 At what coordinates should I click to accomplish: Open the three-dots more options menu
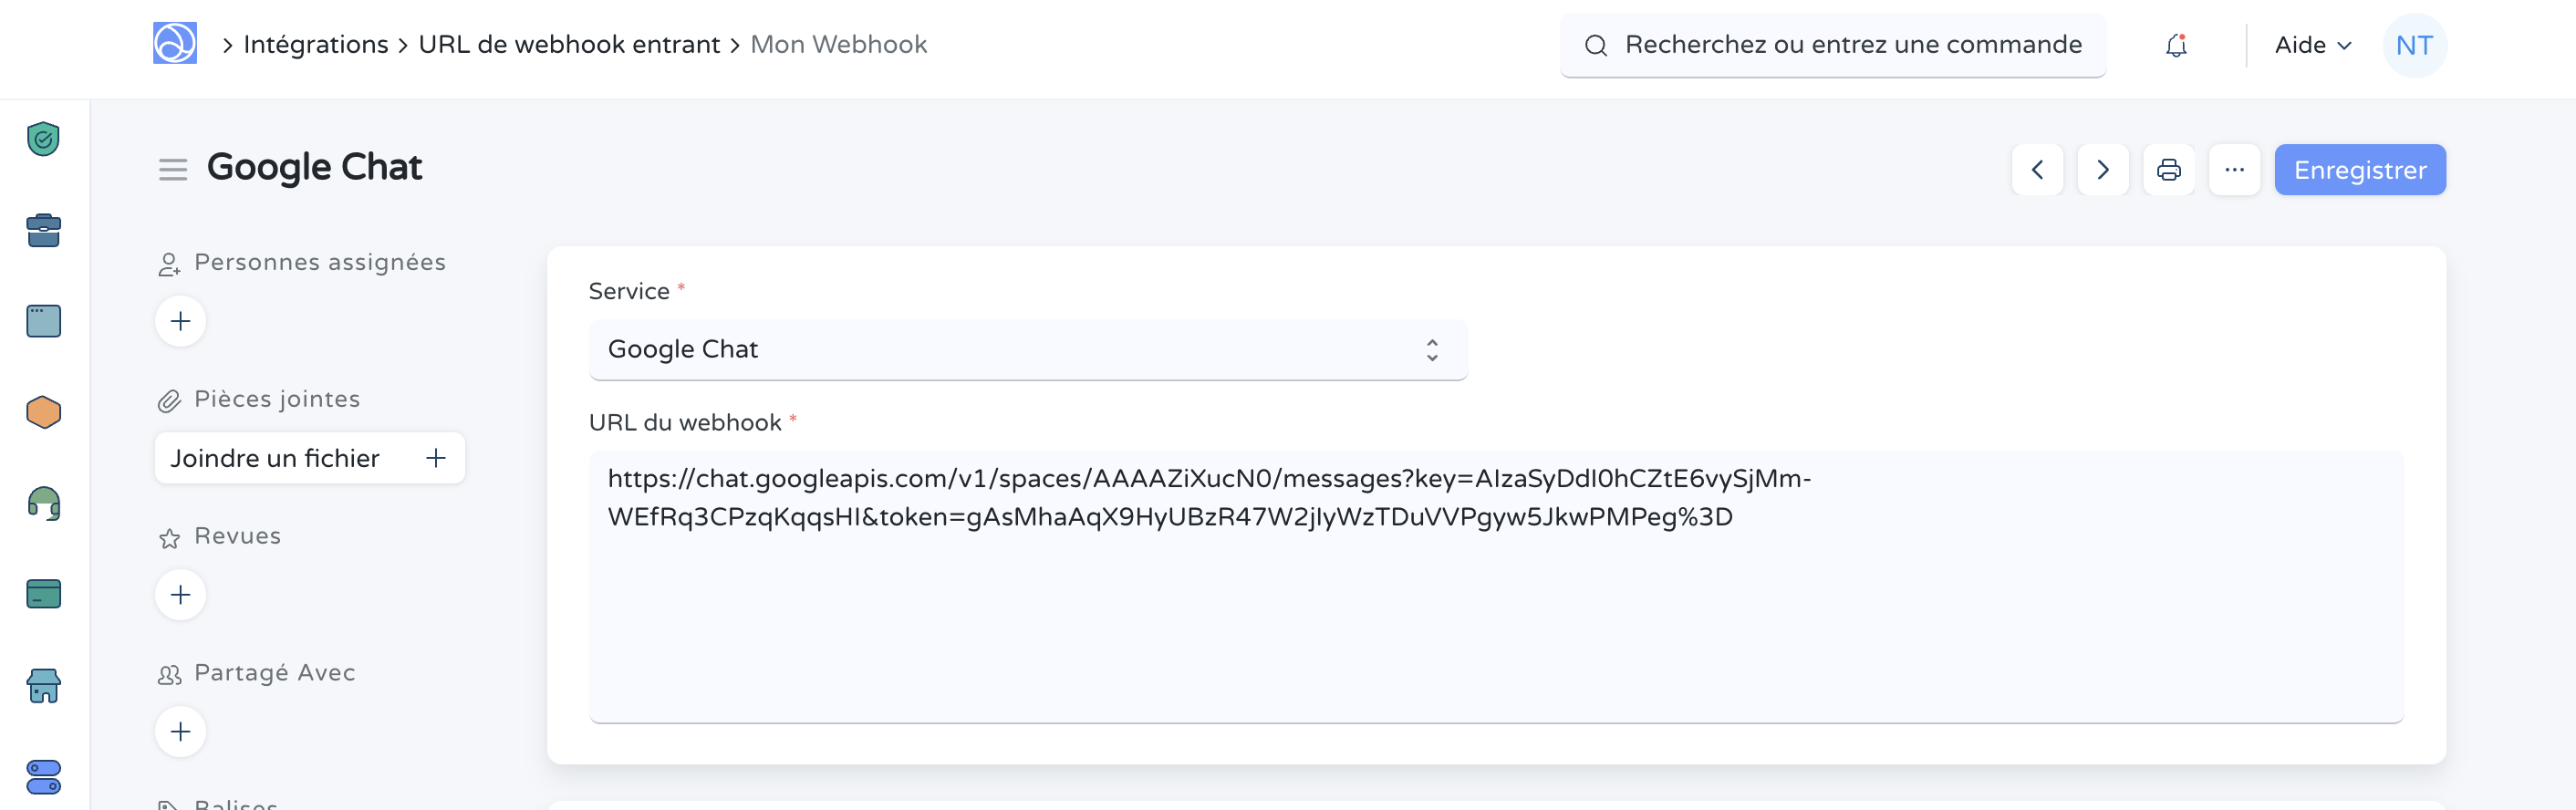point(2234,170)
